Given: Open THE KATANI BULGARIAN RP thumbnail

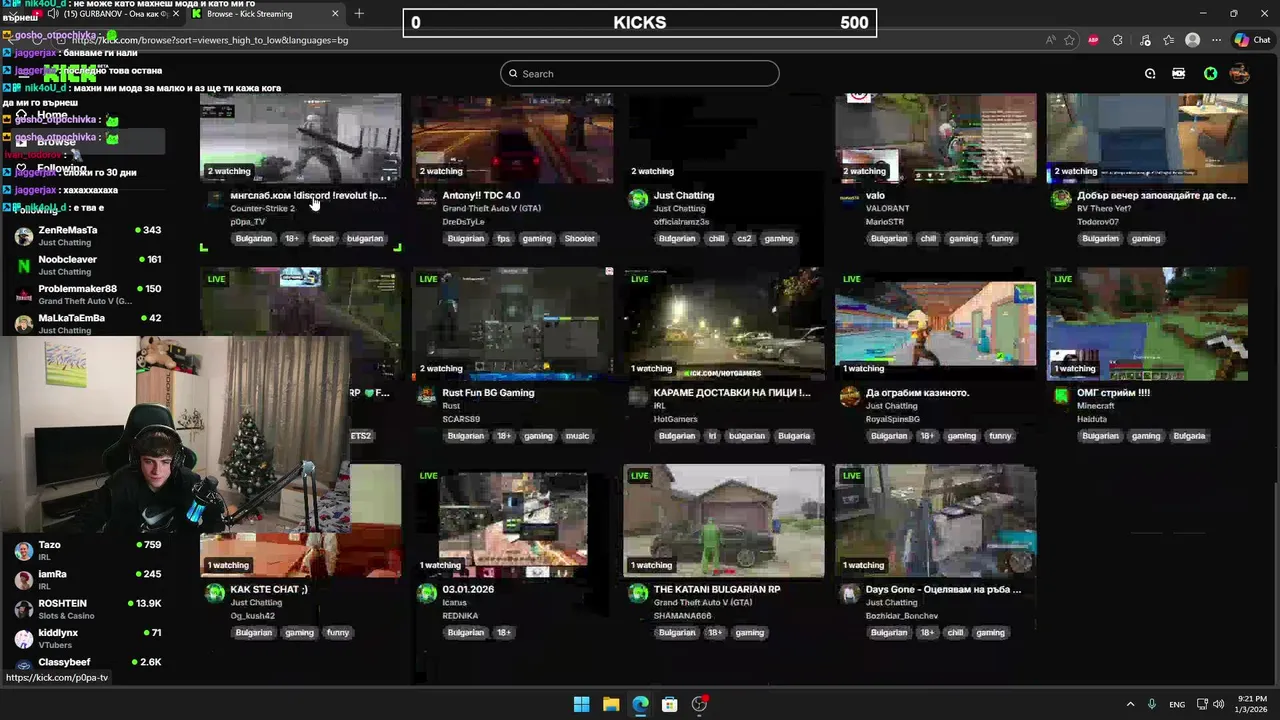Looking at the screenshot, I should tap(724, 521).
